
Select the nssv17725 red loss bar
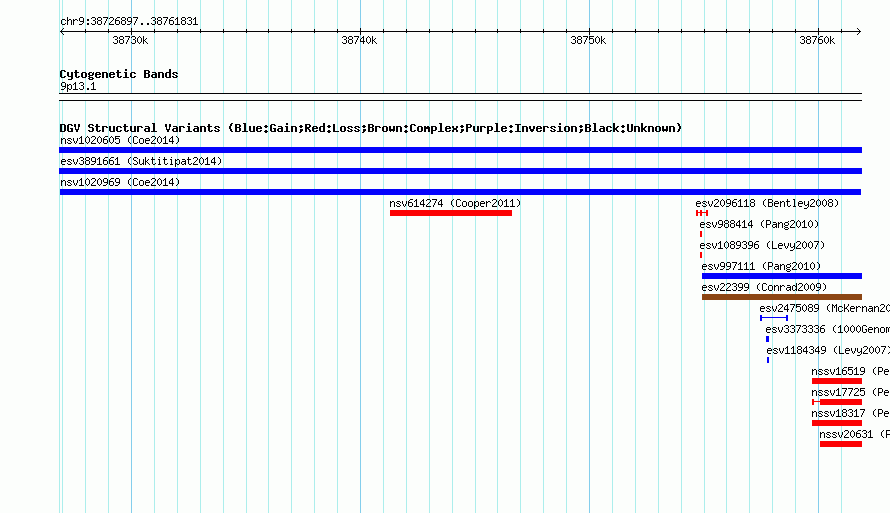[x=837, y=402]
